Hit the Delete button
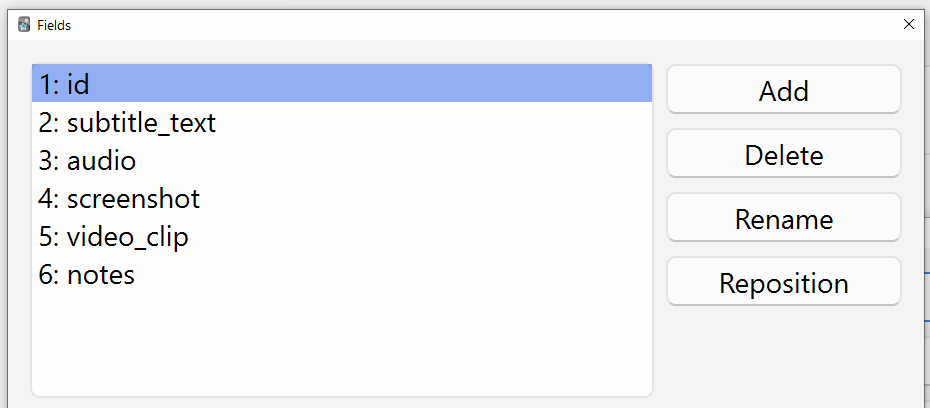 click(x=783, y=155)
